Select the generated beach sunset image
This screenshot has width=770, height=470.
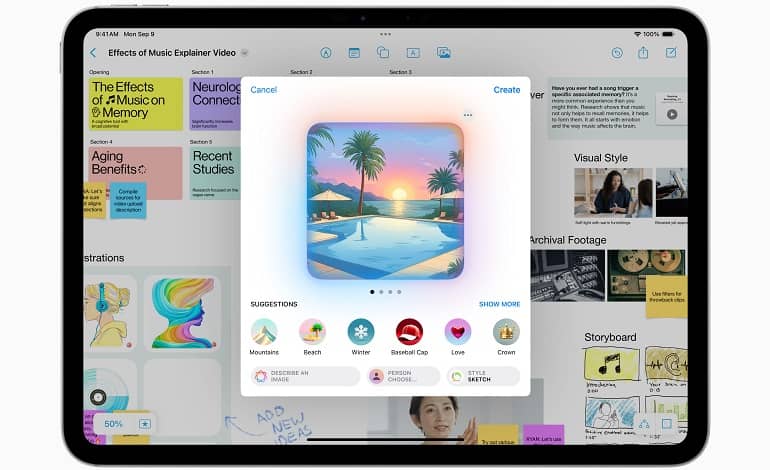point(385,201)
